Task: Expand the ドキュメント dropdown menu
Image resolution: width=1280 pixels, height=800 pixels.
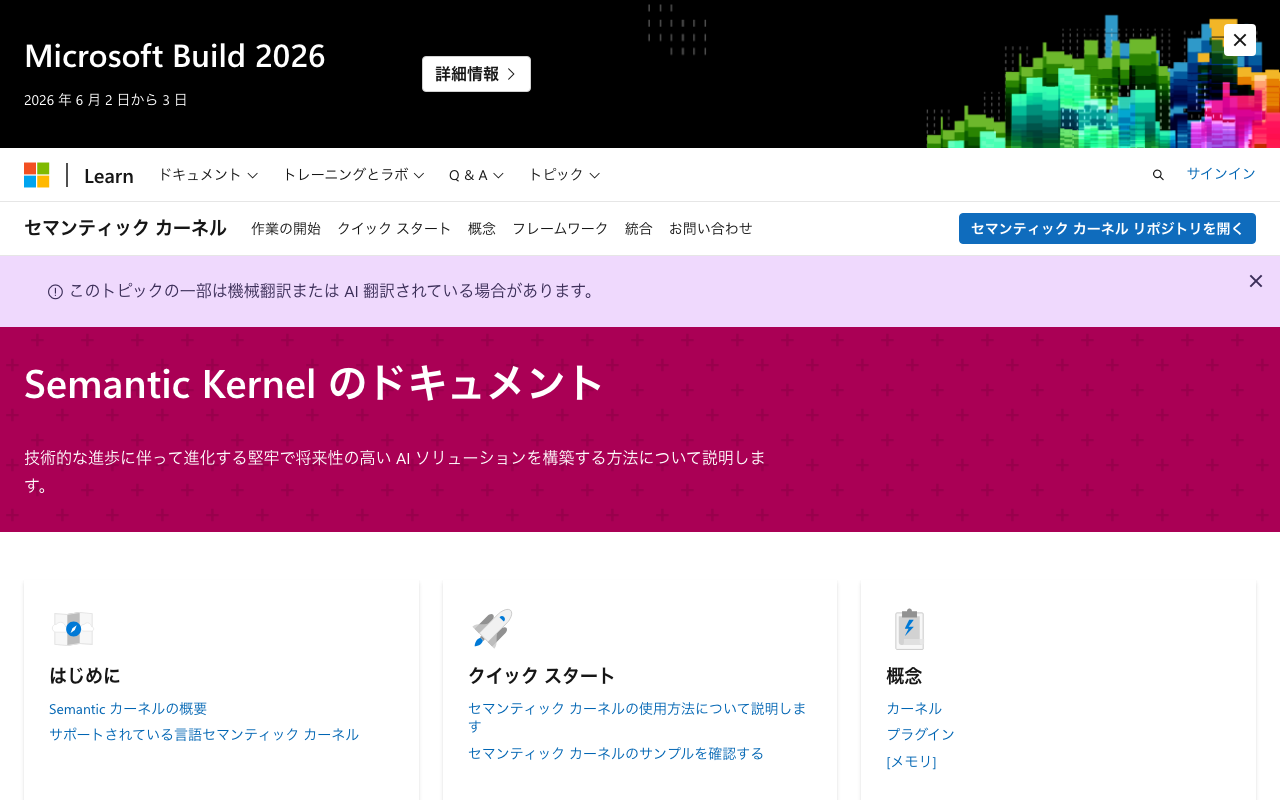Action: click(208, 175)
